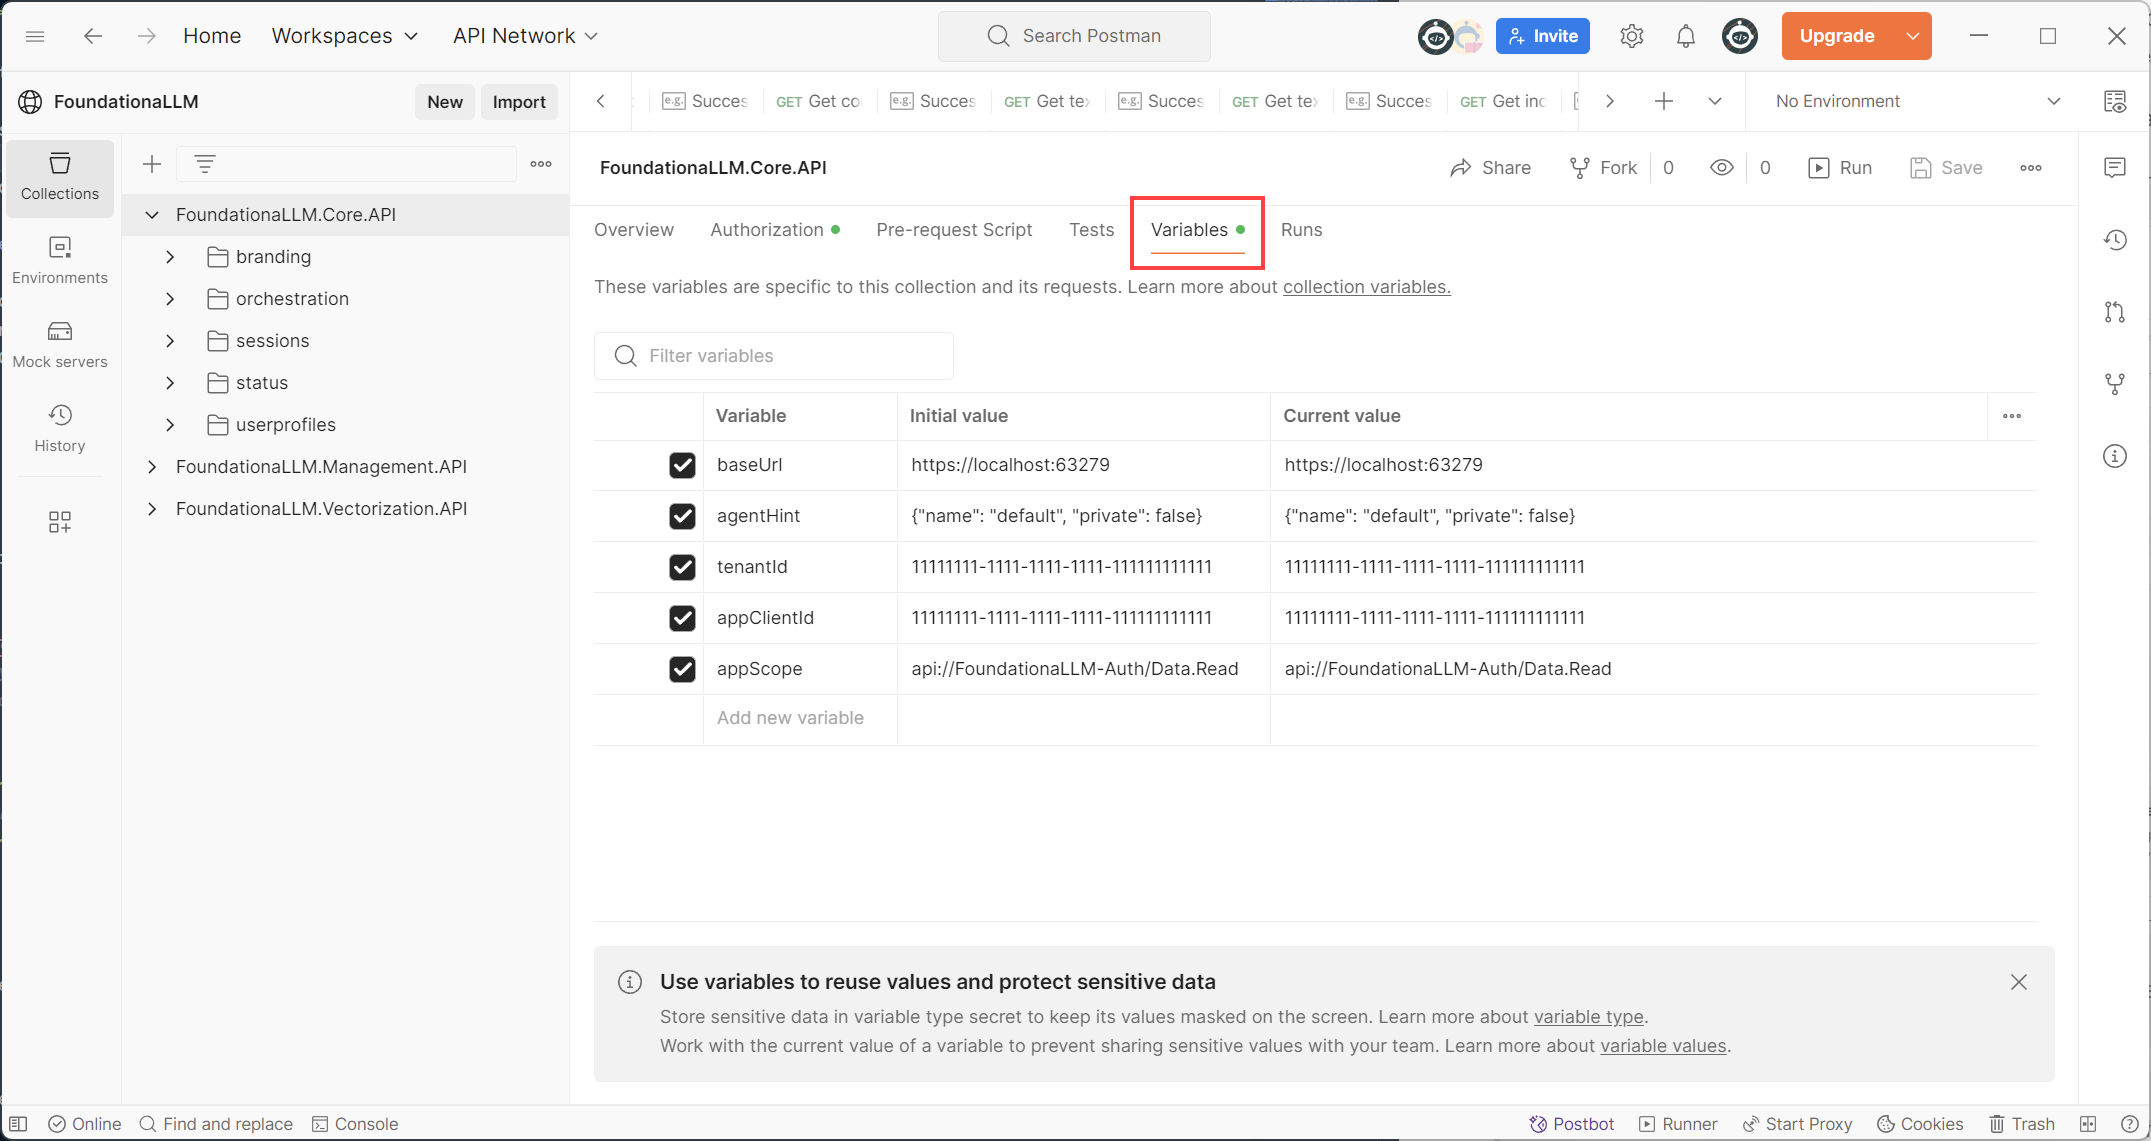
Task: Open the variables table options ellipsis
Action: click(x=2012, y=416)
